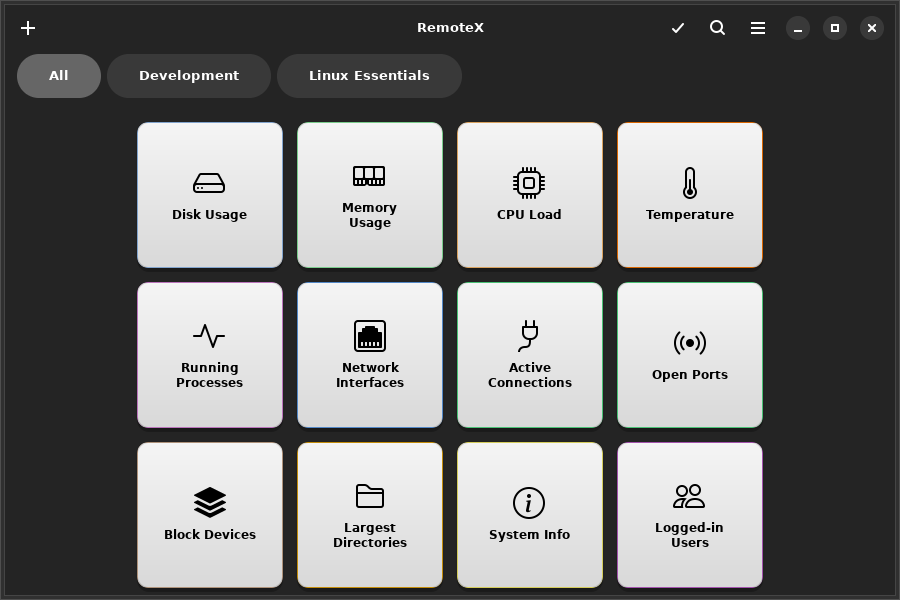Show the System Info tile
Image resolution: width=900 pixels, height=600 pixels.
click(x=530, y=516)
